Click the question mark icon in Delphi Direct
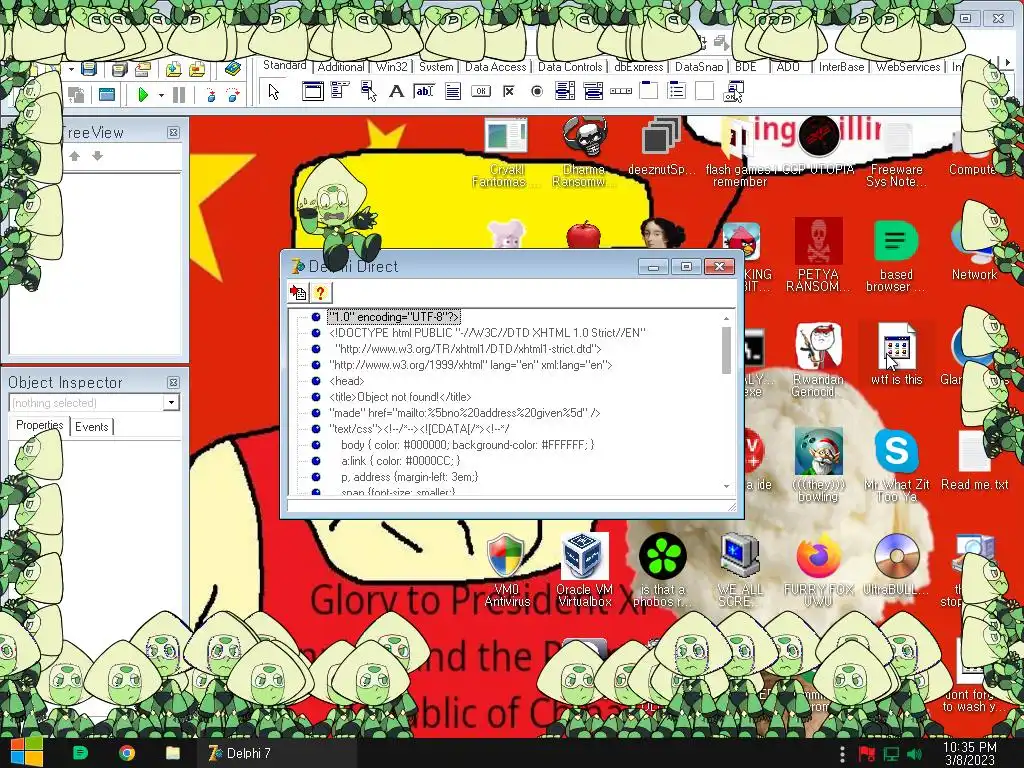 click(320, 293)
